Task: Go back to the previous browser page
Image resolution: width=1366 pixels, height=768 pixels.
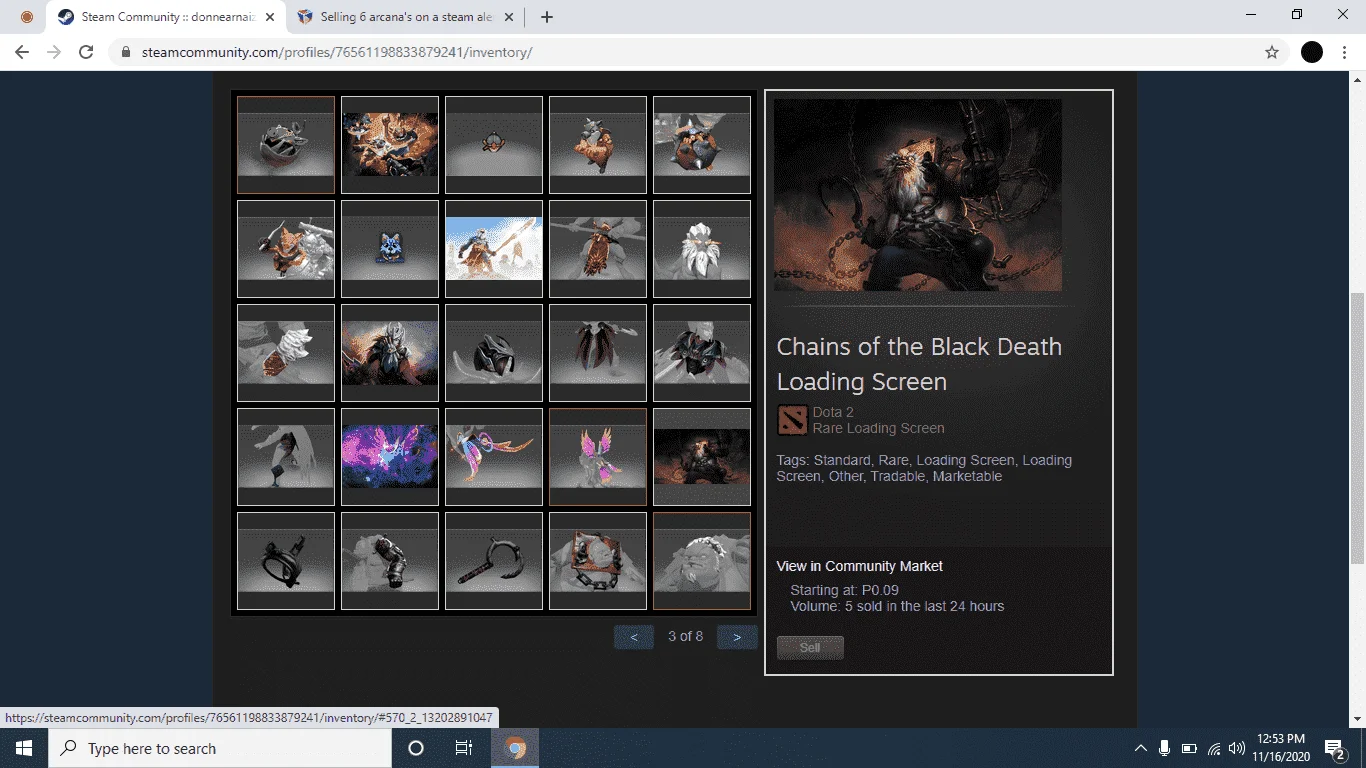Action: tap(22, 52)
